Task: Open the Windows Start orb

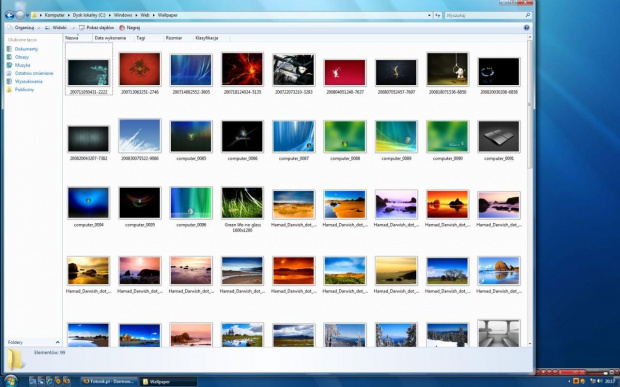Action: [11, 381]
